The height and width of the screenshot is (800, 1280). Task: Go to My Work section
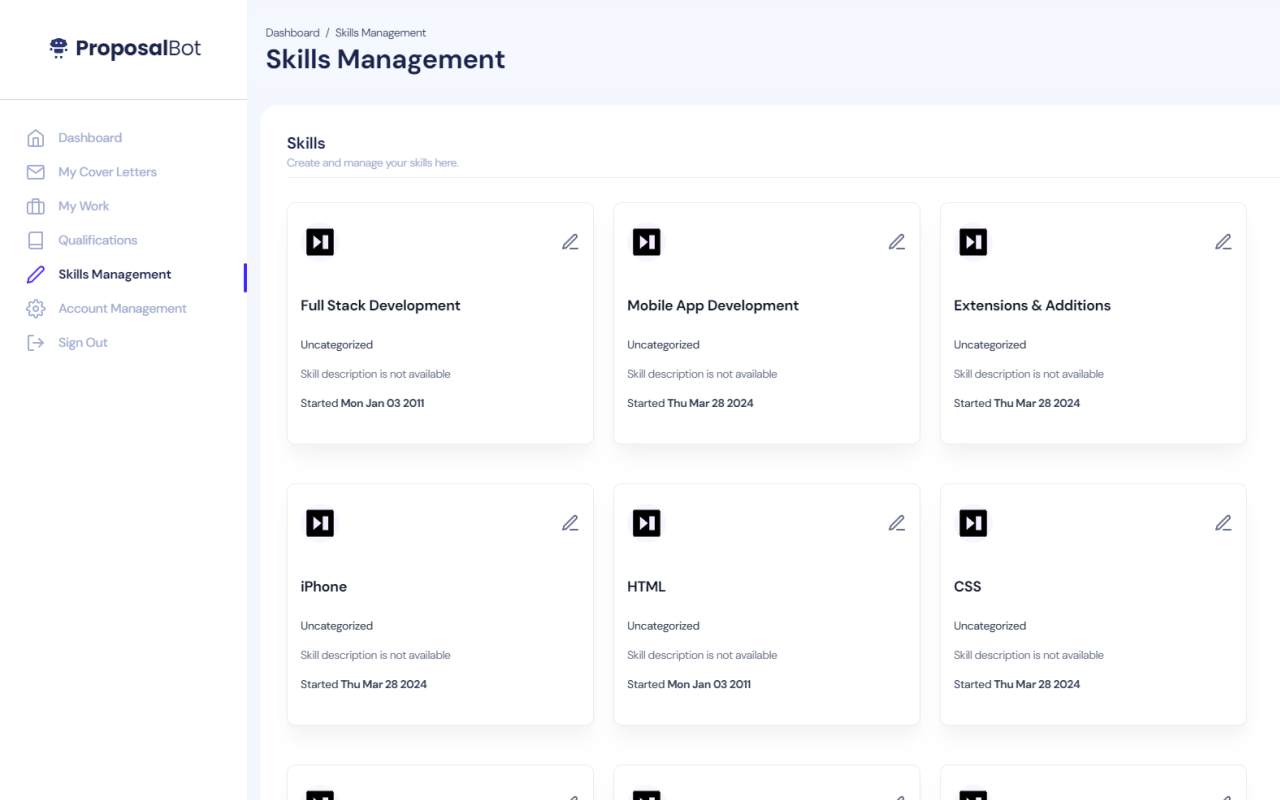pyautogui.click(x=84, y=206)
